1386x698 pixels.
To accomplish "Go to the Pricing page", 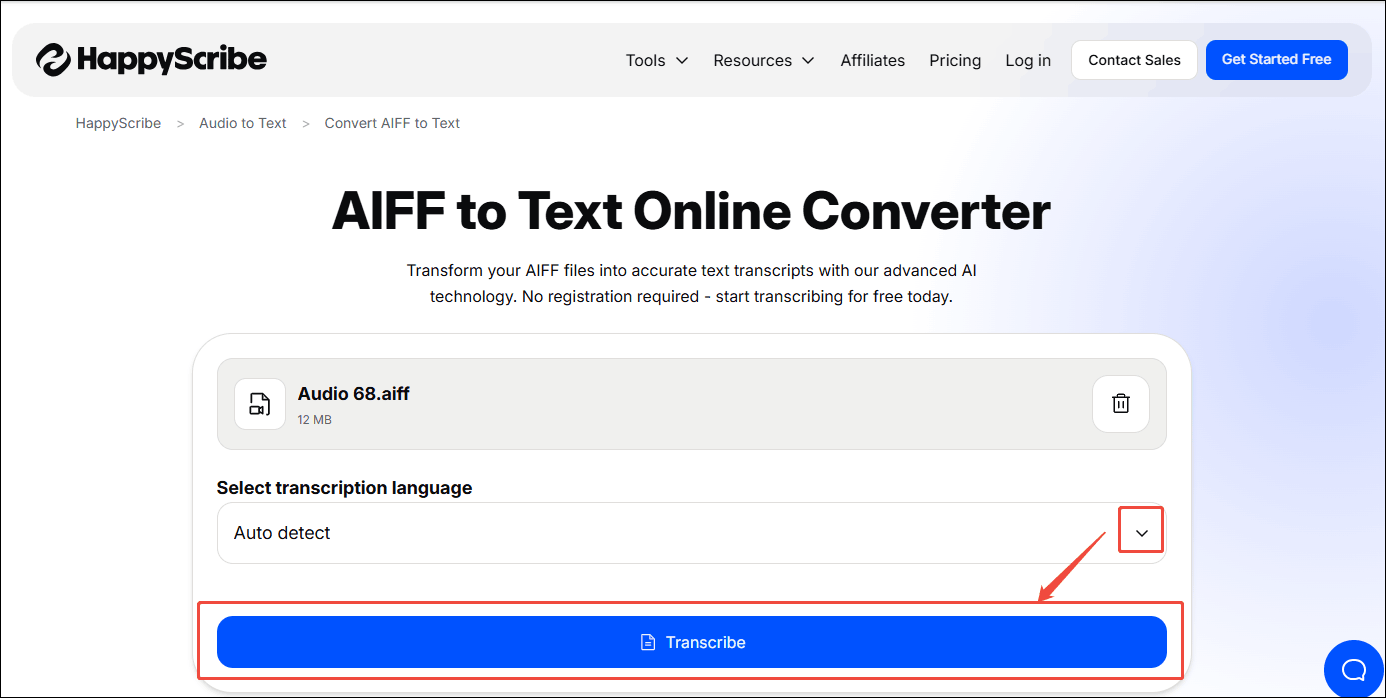I will (955, 60).
